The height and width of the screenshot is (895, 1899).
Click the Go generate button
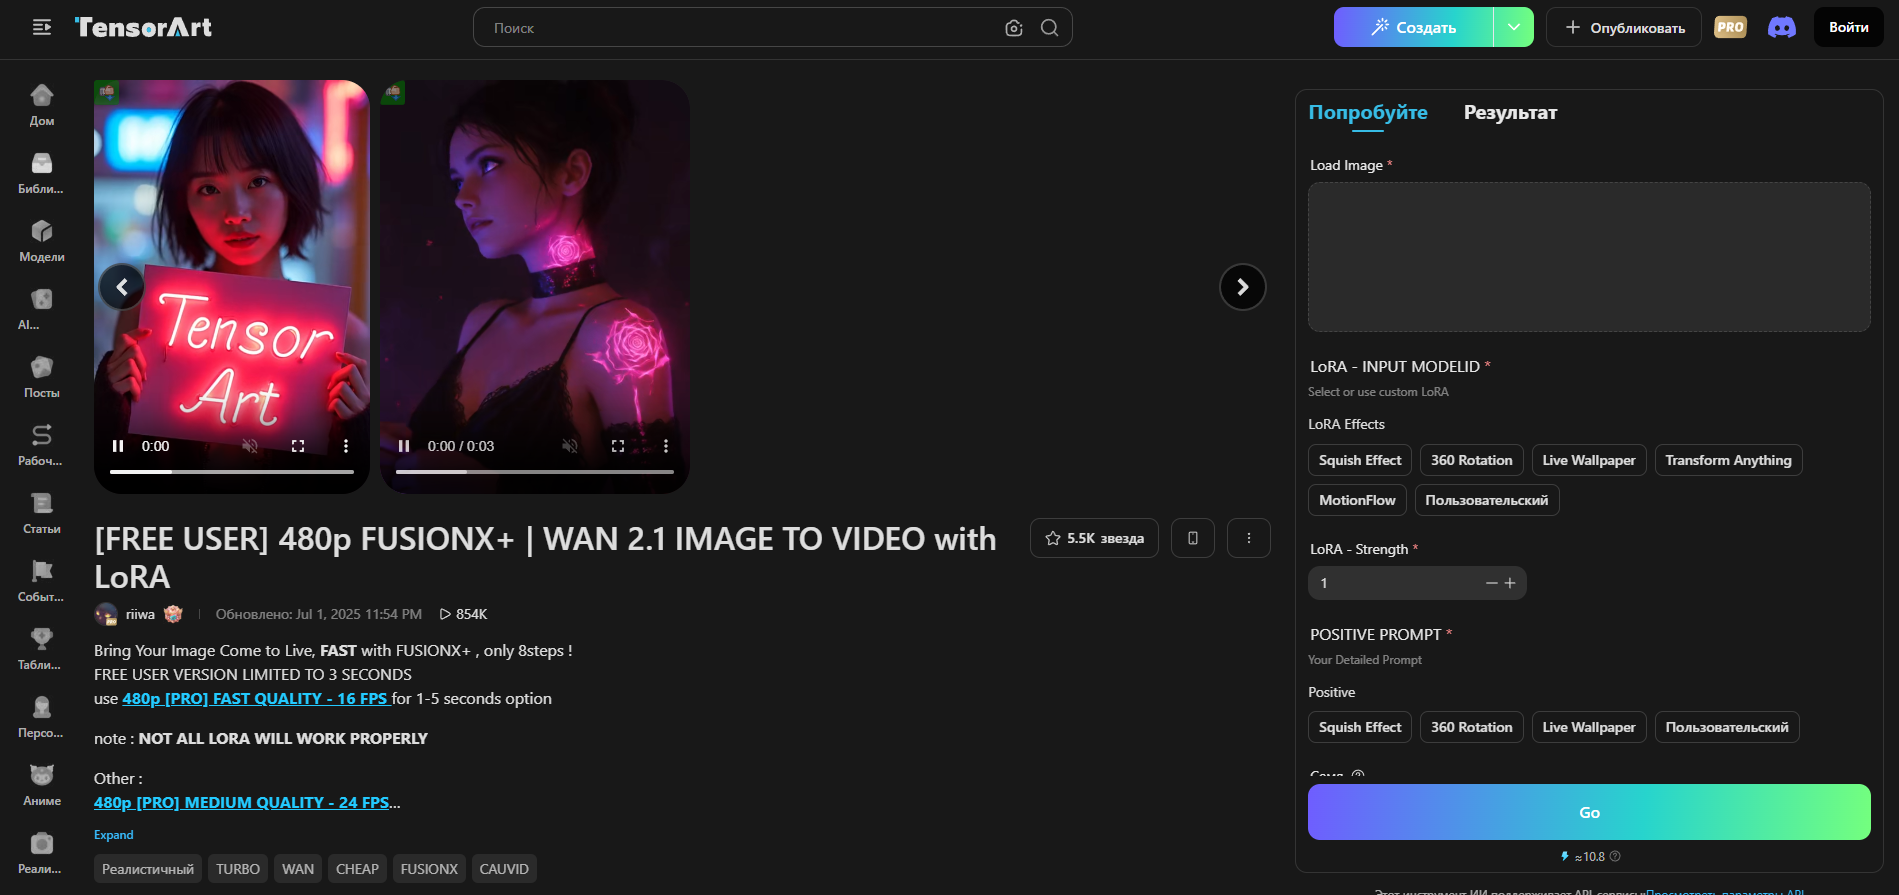point(1589,812)
